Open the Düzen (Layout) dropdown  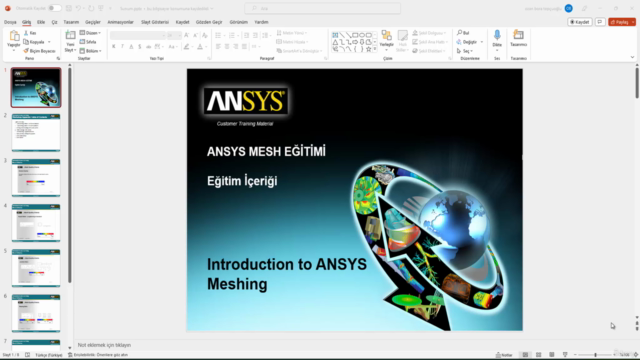[x=90, y=33]
